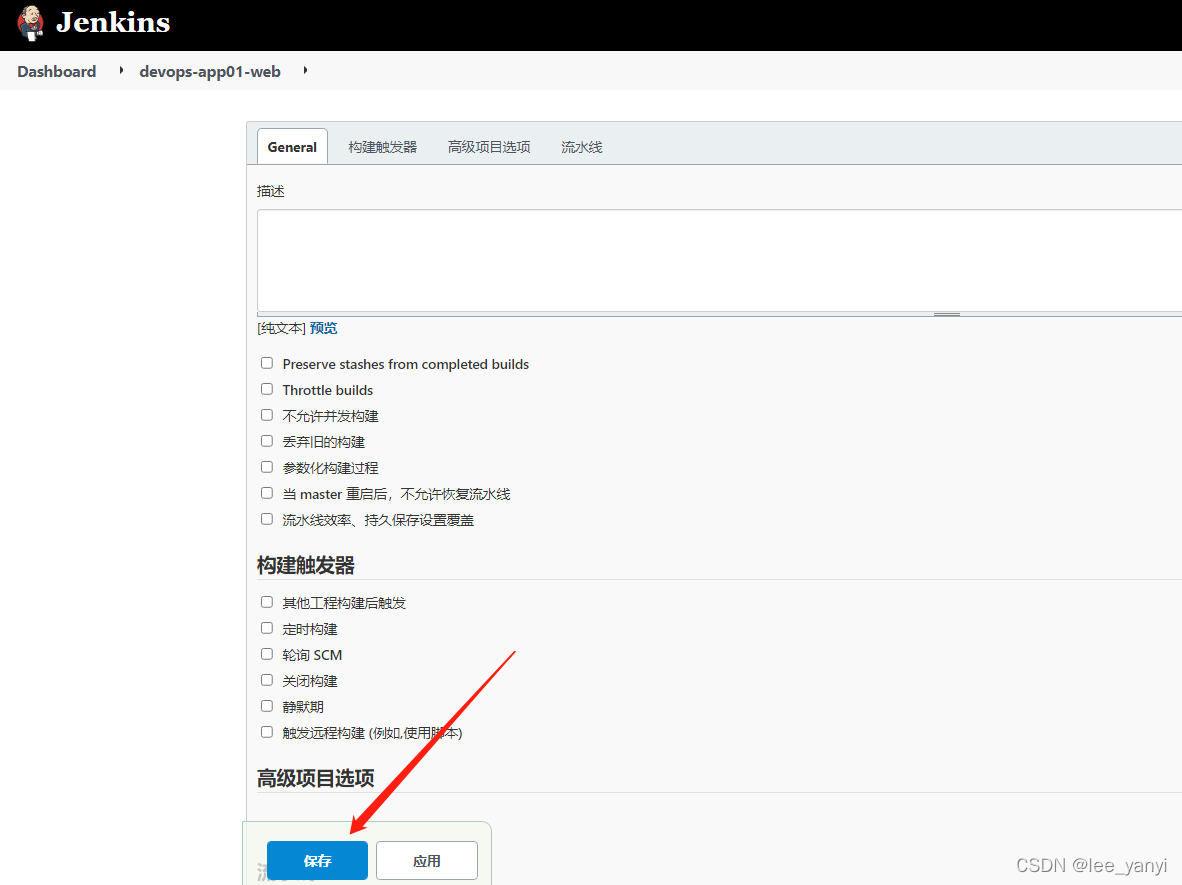Enable 轮询 SCM checkbox
The image size is (1182, 885).
(x=267, y=654)
